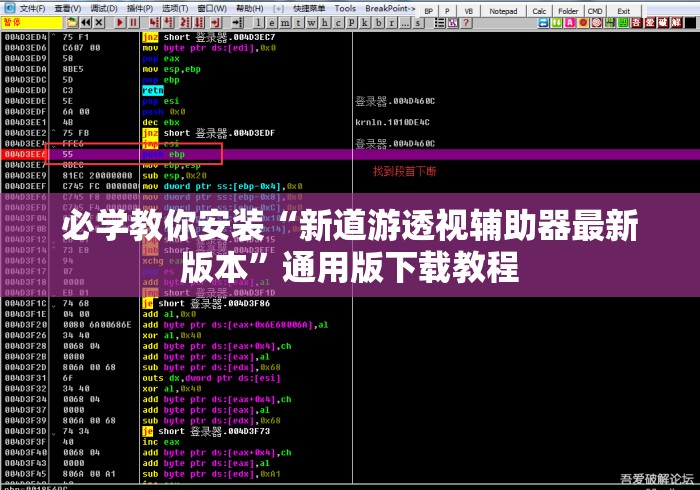Image resolution: width=700 pixels, height=490 pixels.
Task: Click the comment 'krnln.1010DE4C'
Action: [x=392, y=122]
